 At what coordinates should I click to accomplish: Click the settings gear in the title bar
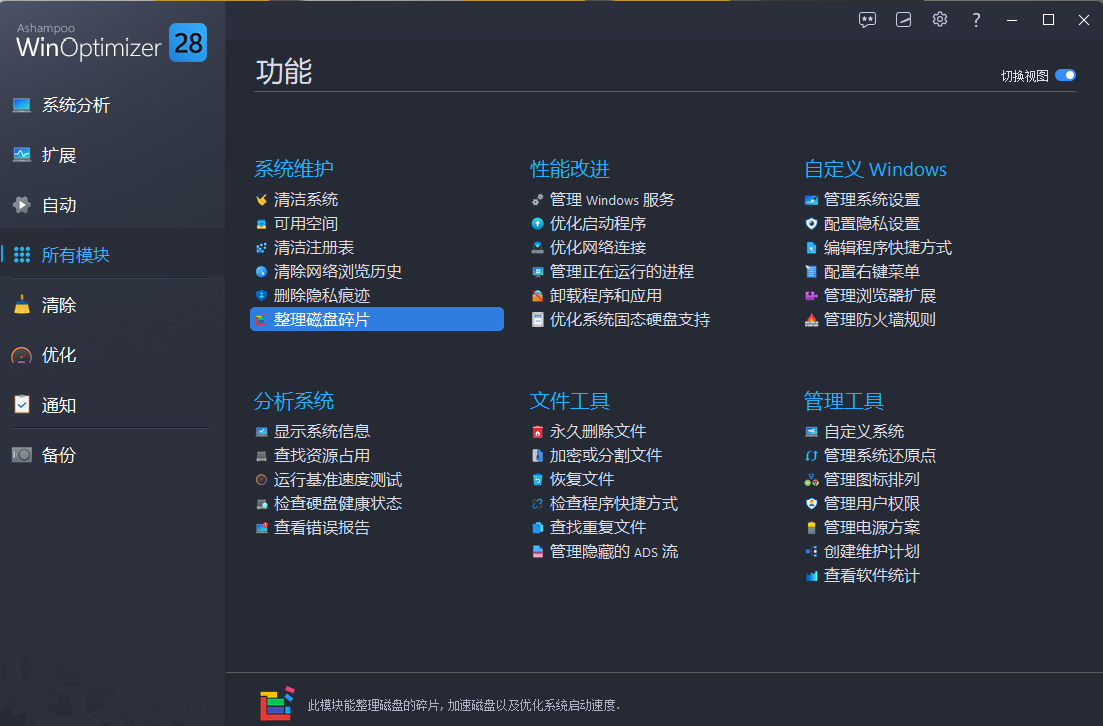point(939,19)
